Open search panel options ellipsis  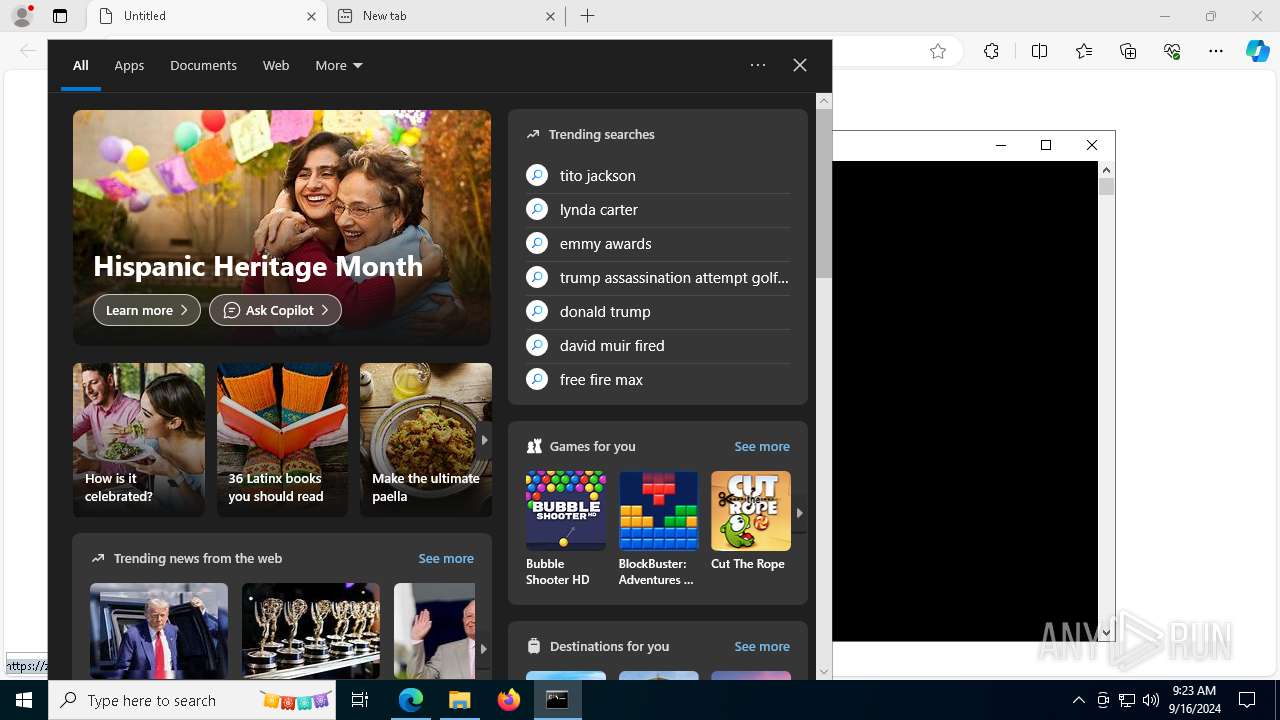coord(758,65)
